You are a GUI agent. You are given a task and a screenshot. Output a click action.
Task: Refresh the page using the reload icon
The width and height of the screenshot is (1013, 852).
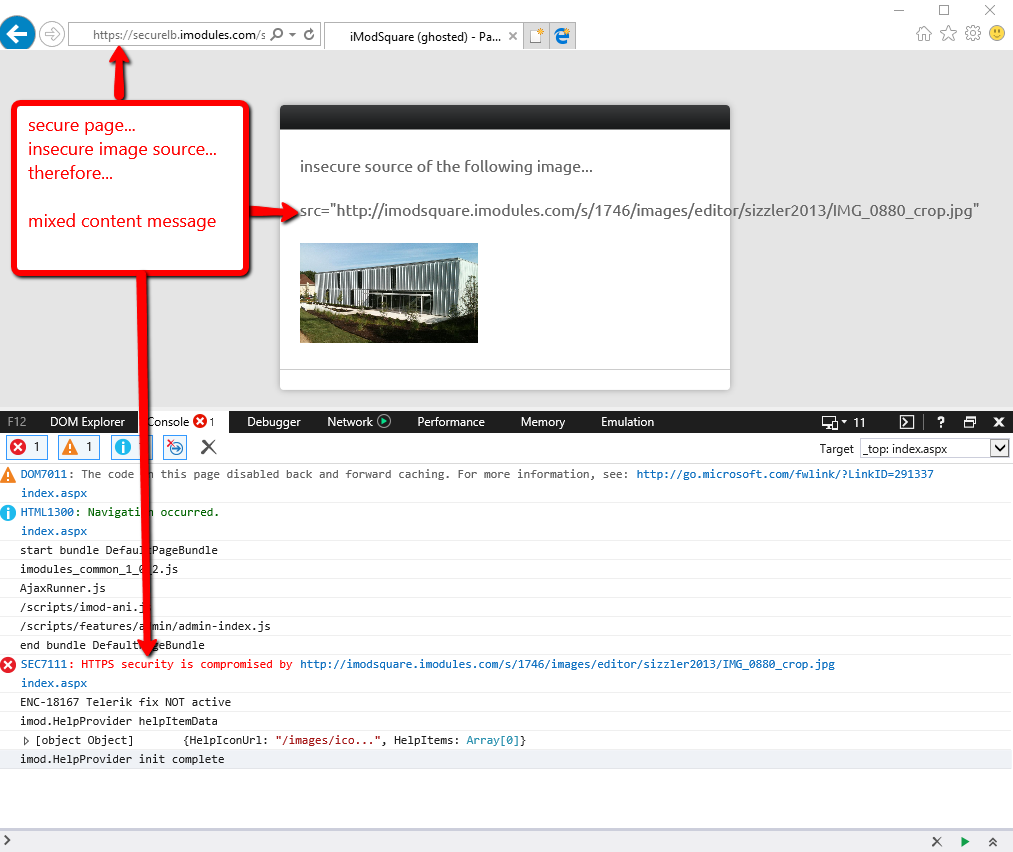[309, 35]
